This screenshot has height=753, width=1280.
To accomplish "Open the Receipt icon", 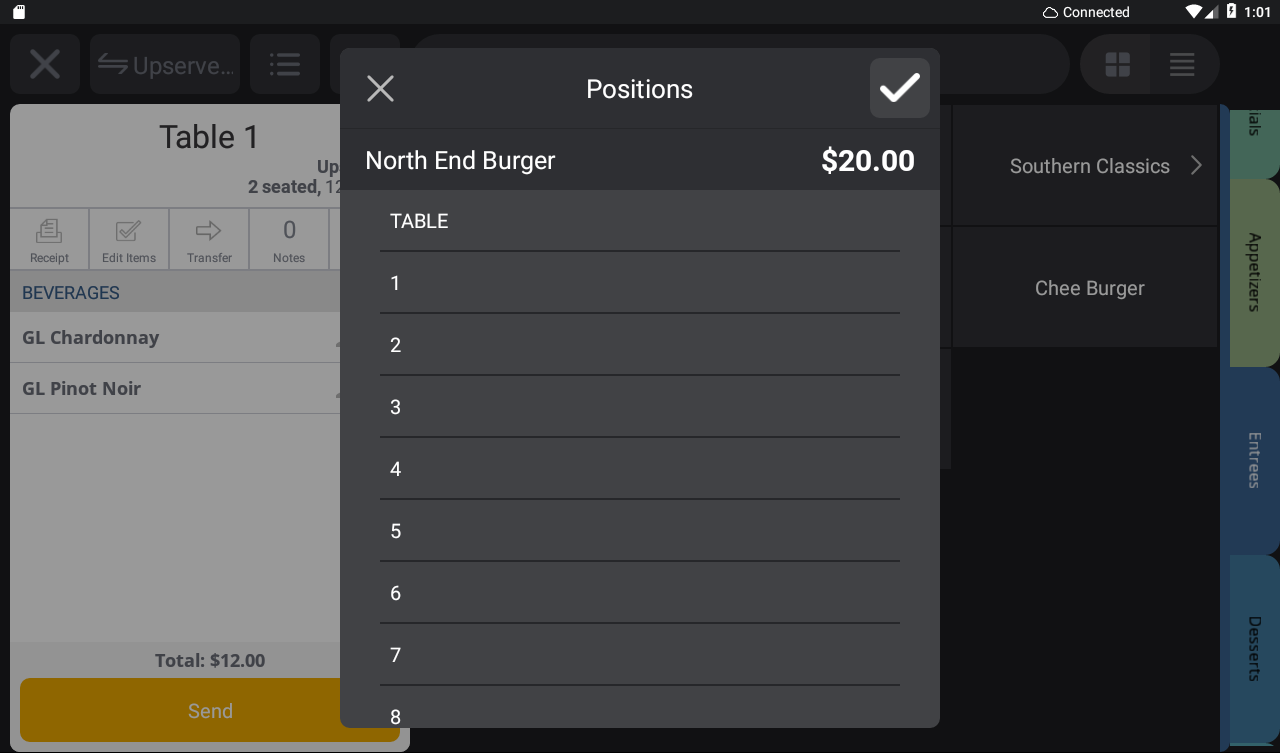I will [x=49, y=240].
